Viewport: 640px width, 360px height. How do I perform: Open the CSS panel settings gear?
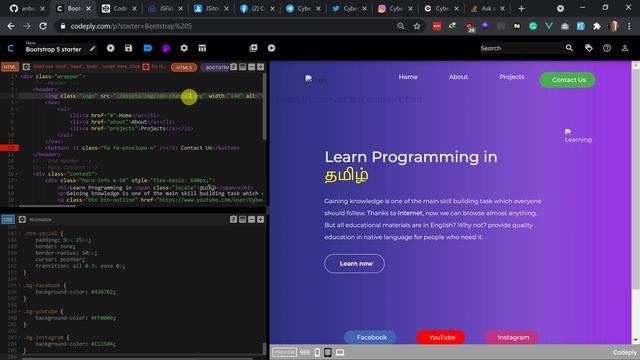[x=22, y=220]
